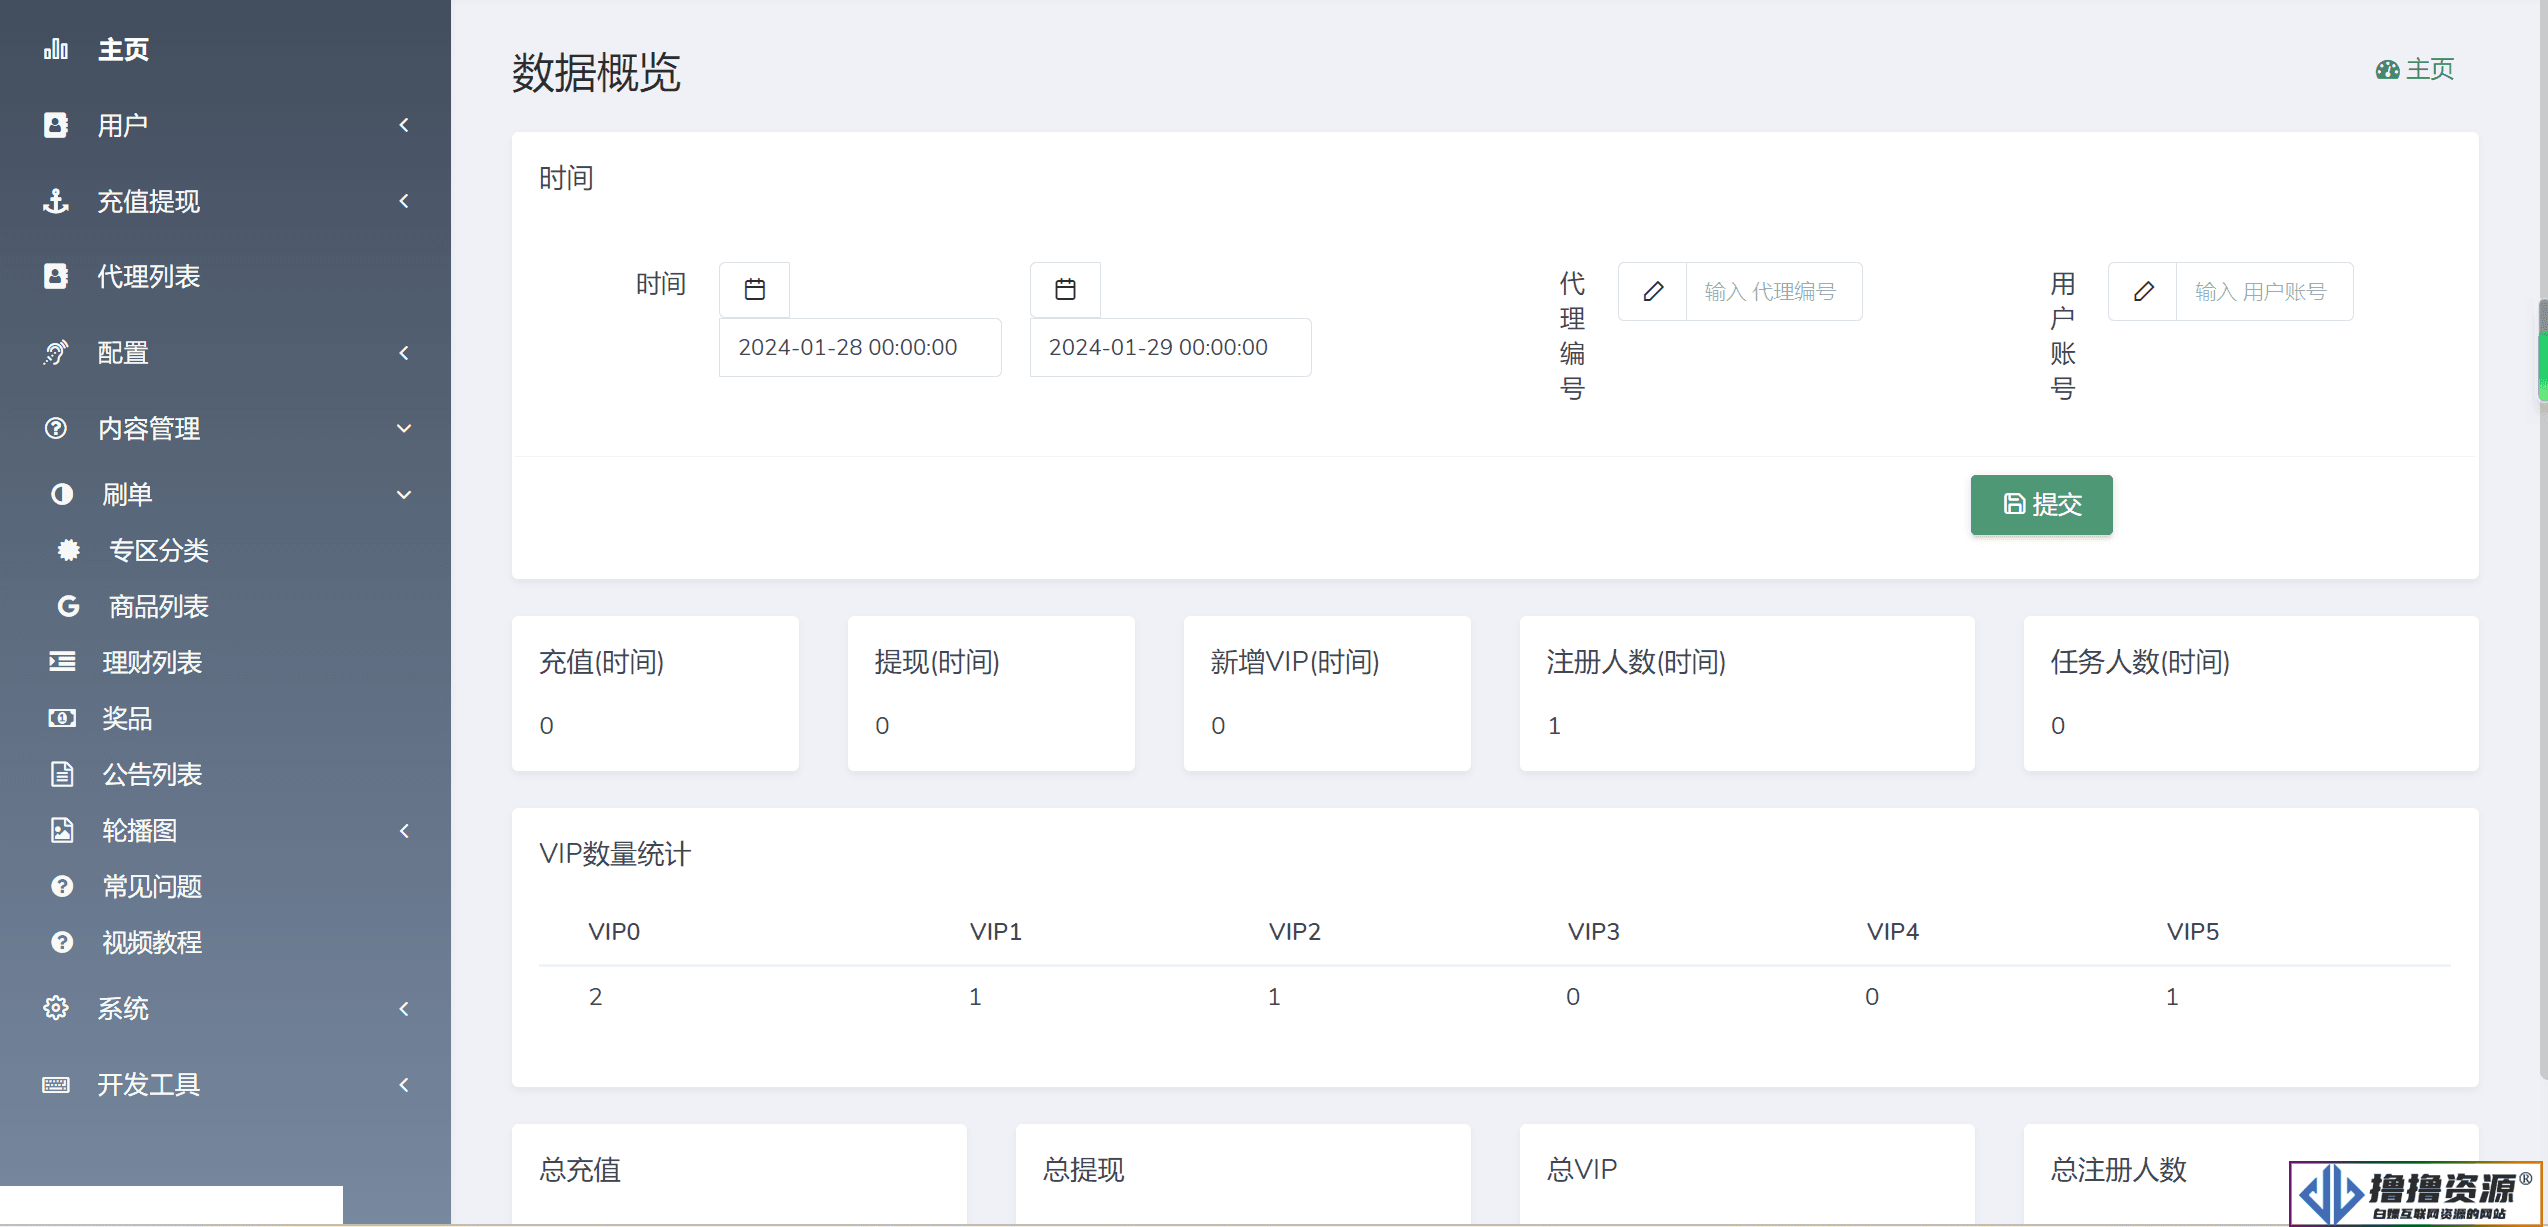Viewport: 2548px width, 1227px height.
Task: Click the 总VIP card title
Action: point(1582,1169)
